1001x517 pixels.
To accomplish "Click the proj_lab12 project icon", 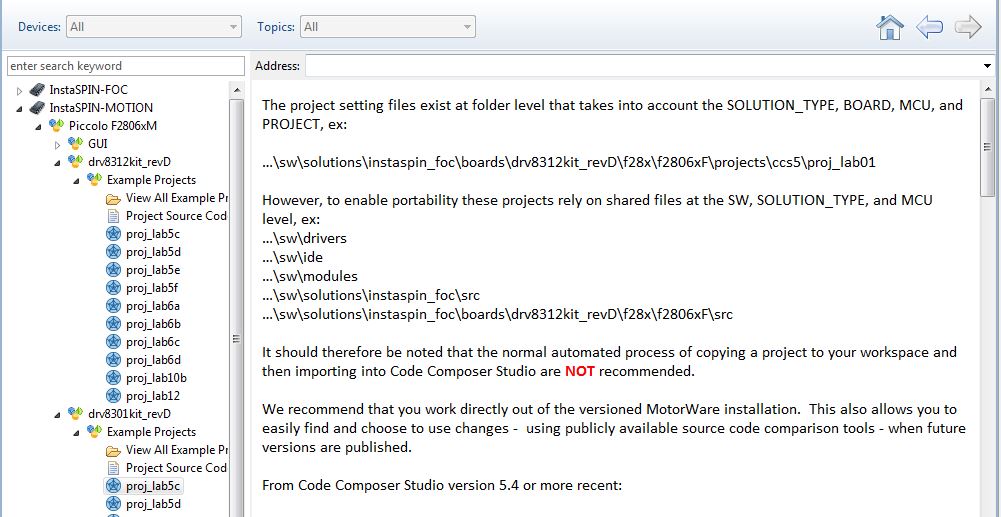I will (x=113, y=396).
